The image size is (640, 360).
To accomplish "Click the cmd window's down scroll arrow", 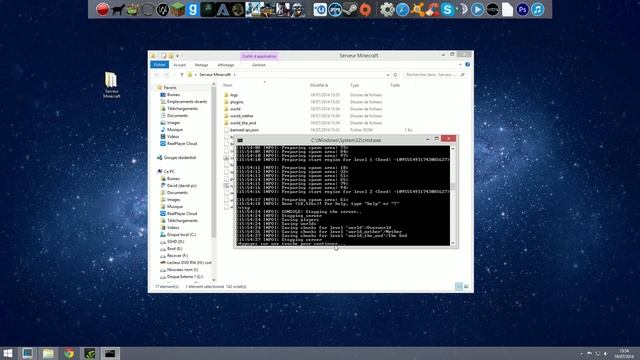I will click(x=453, y=243).
